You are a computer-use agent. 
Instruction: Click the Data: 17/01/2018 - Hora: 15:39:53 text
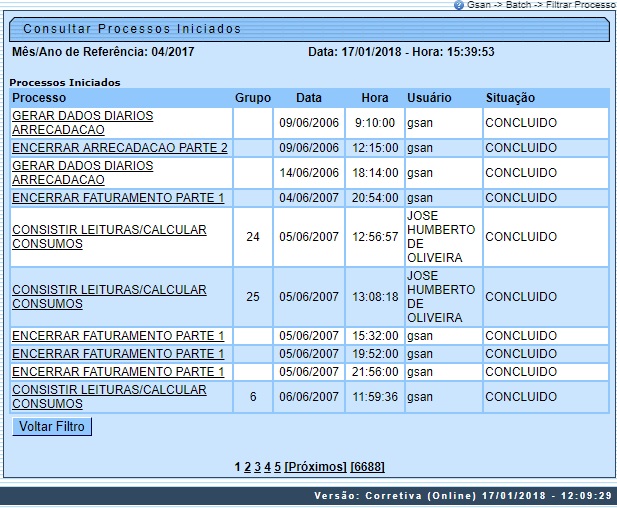[x=401, y=52]
